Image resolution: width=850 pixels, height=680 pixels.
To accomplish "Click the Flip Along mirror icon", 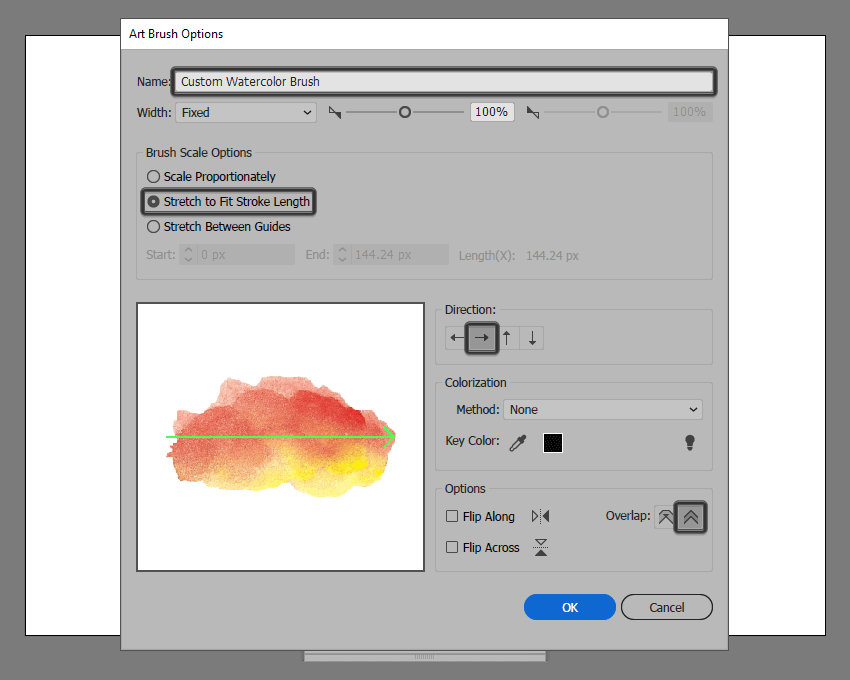I will 540,516.
